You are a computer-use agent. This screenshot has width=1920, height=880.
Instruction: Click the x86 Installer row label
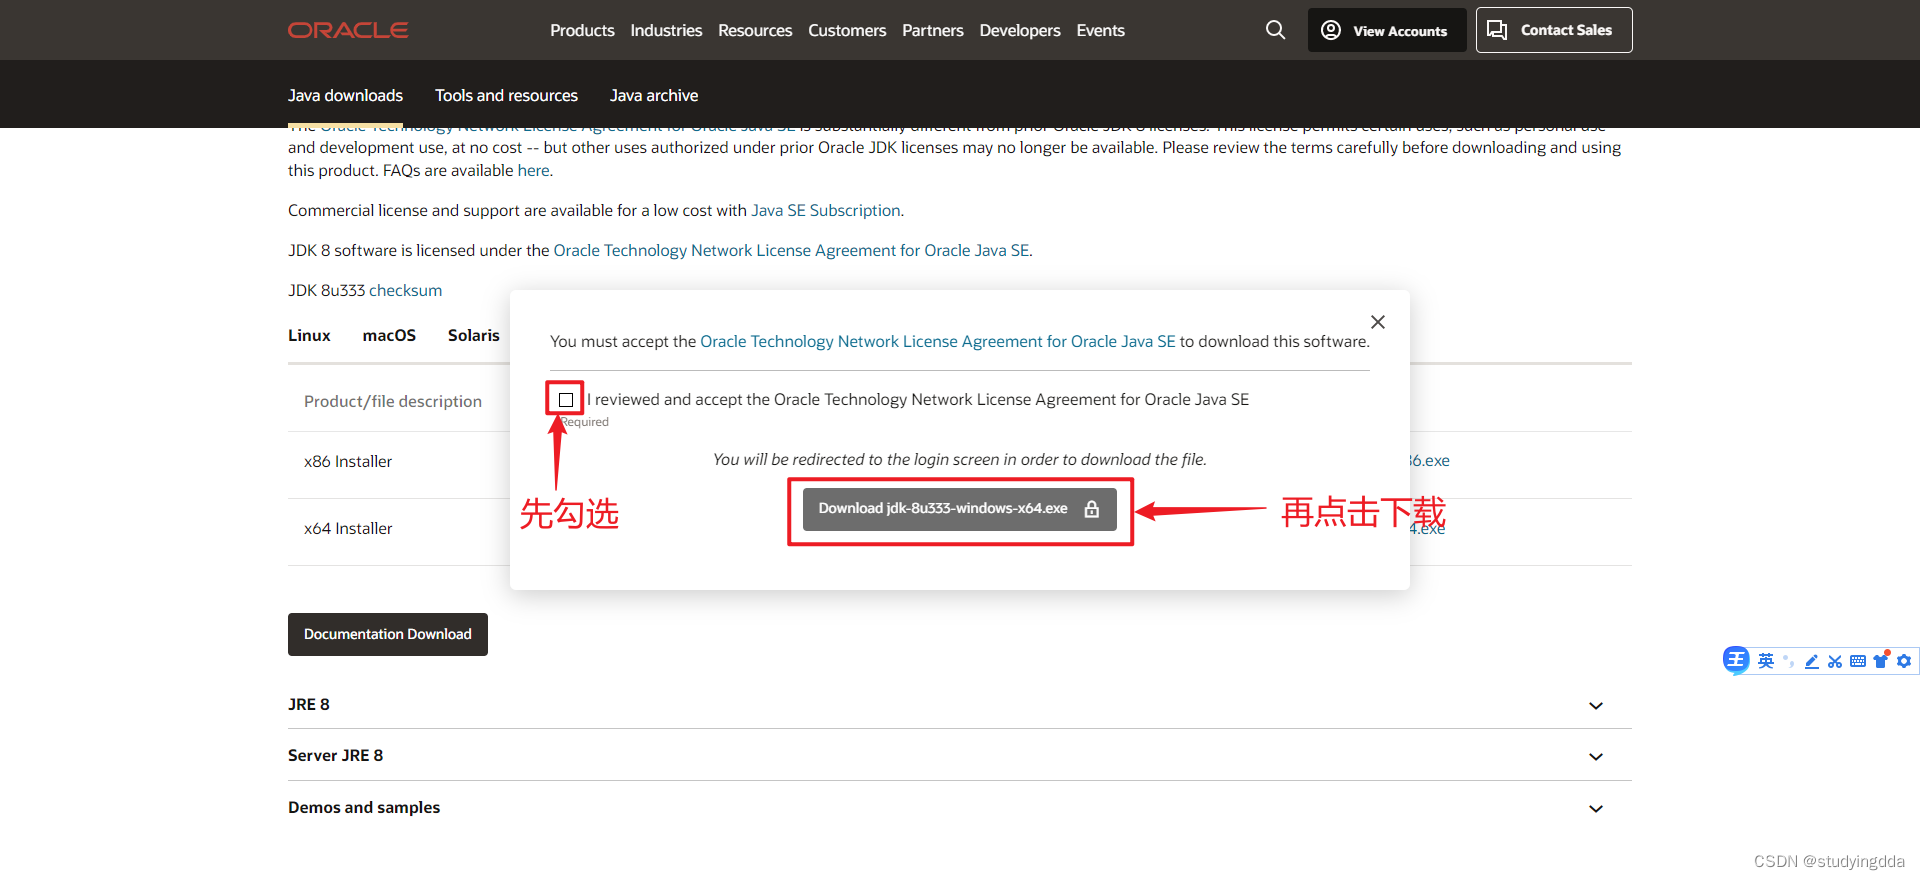[348, 461]
